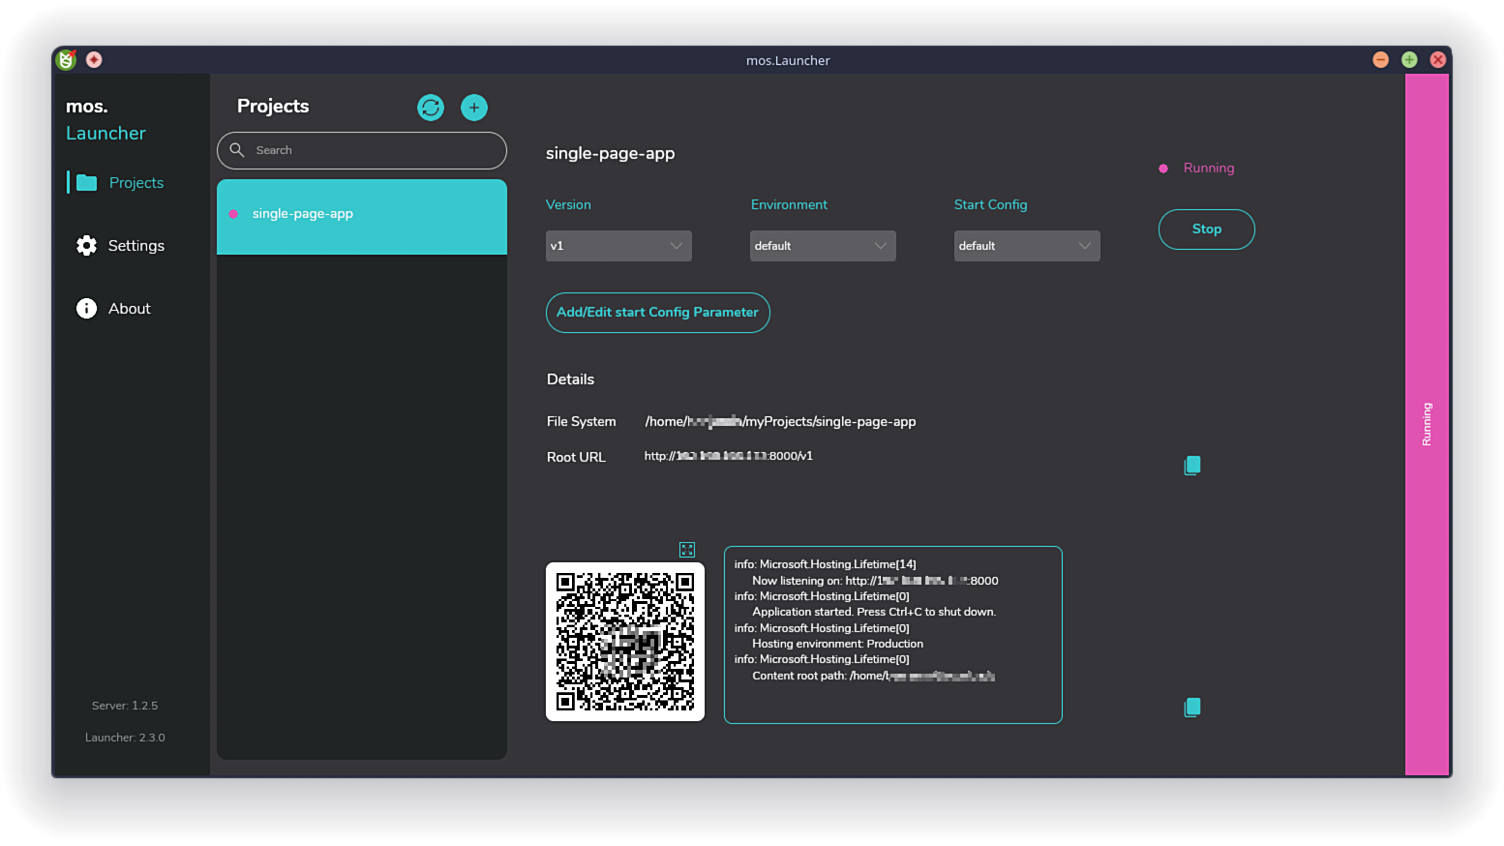Open the Version v1 dropdown

pos(618,245)
